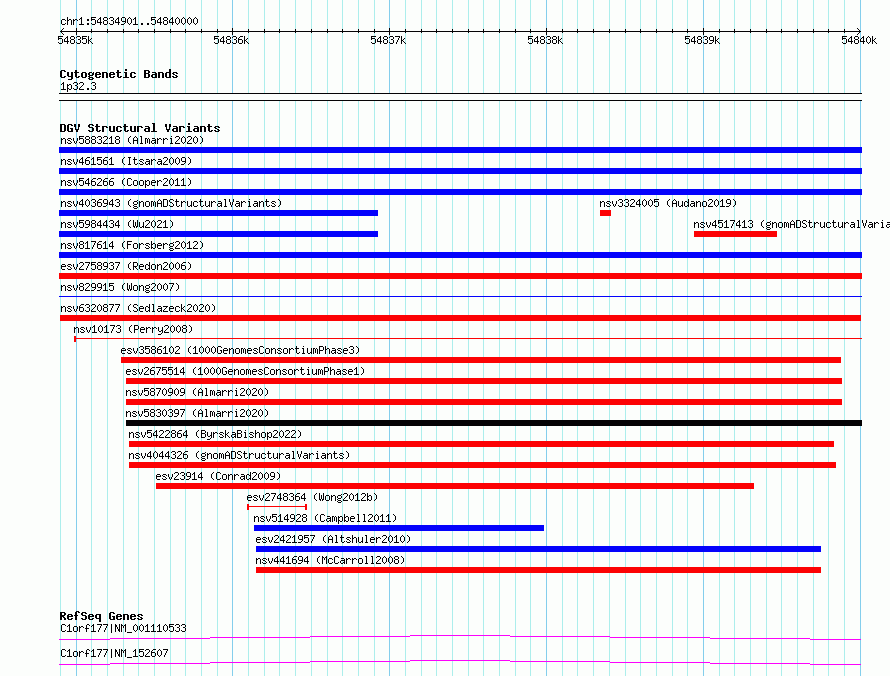Click the red bar under nsv4517413
The width and height of the screenshot is (890, 676).
[x=735, y=234]
